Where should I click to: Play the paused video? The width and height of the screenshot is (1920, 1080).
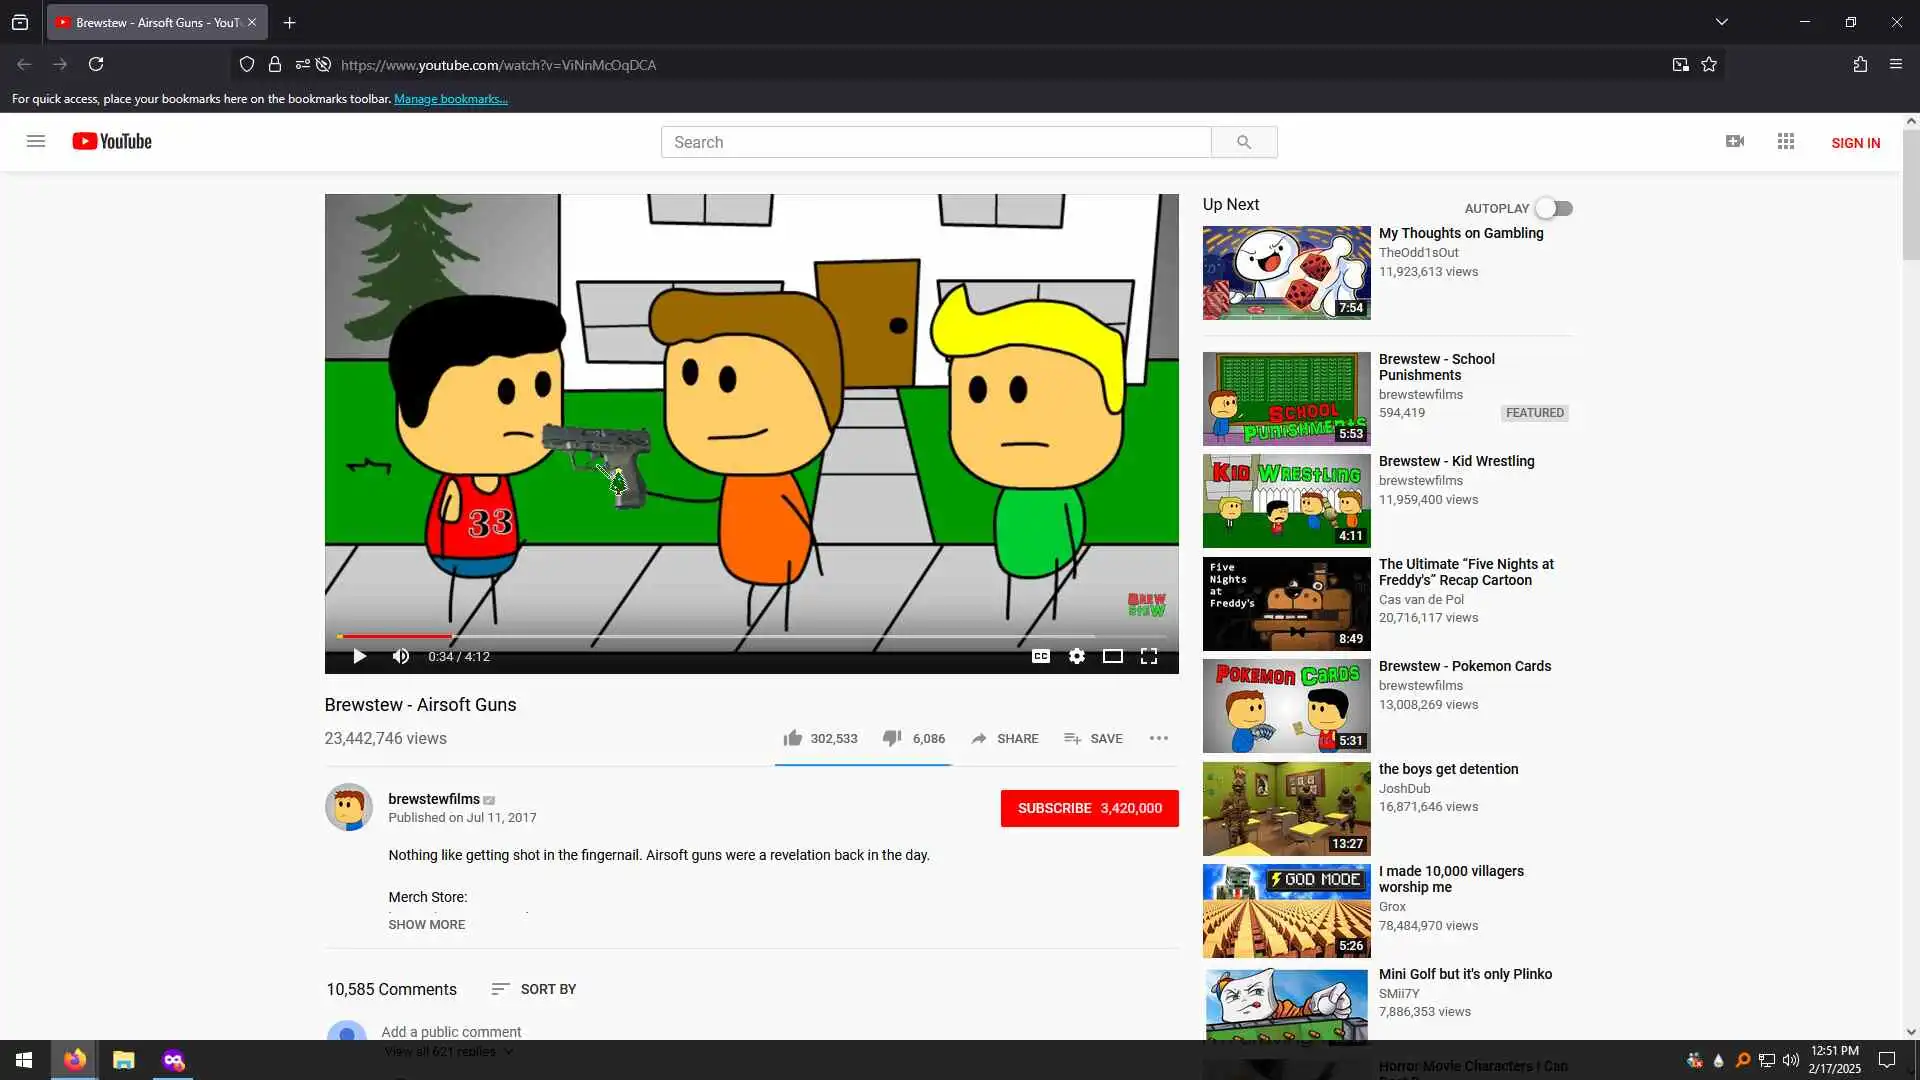click(359, 656)
